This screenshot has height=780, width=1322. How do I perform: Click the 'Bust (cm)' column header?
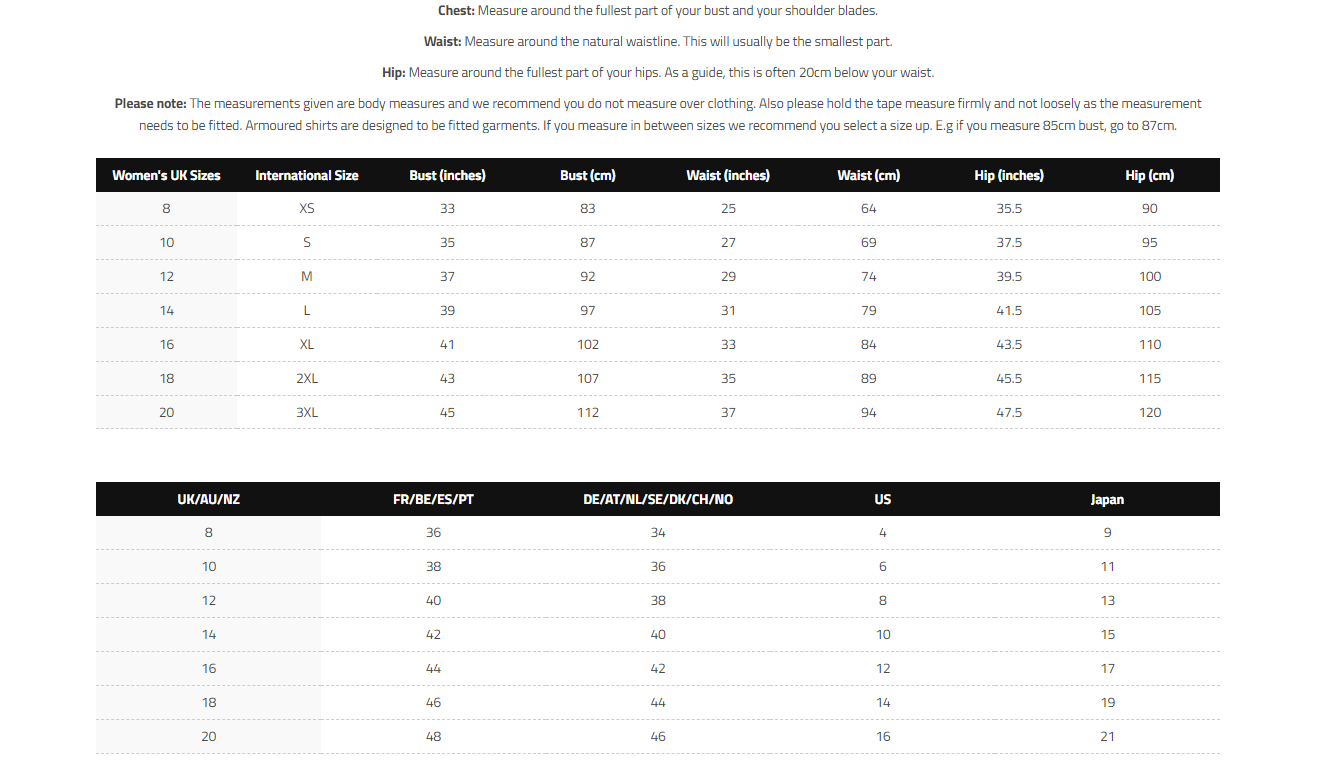coord(588,175)
